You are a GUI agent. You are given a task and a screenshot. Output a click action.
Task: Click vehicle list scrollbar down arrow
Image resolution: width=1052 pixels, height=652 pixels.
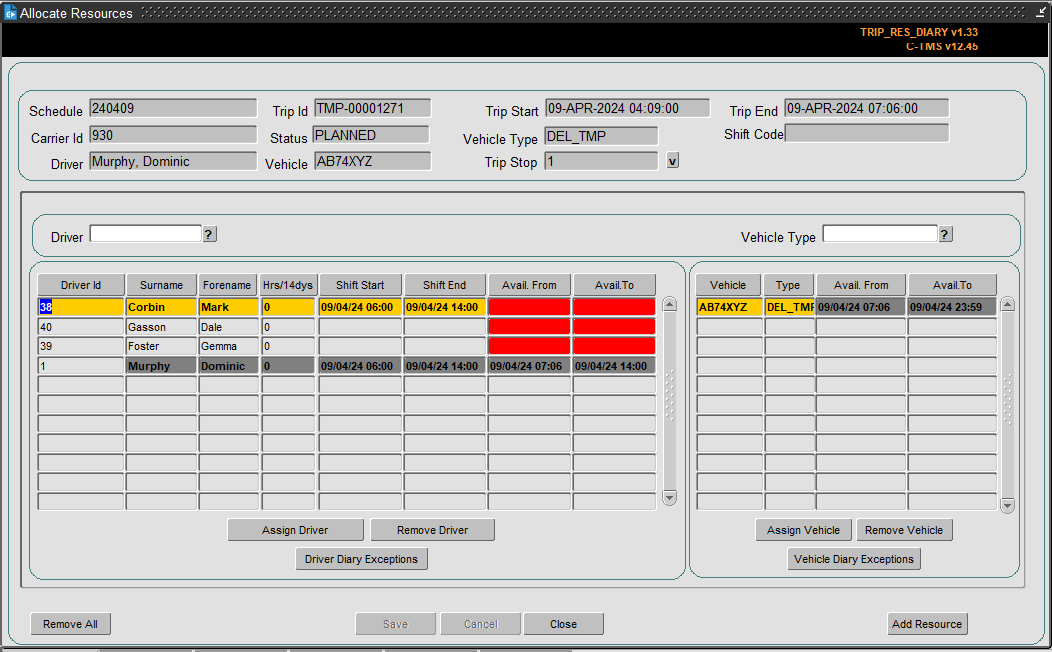pyautogui.click(x=1007, y=505)
